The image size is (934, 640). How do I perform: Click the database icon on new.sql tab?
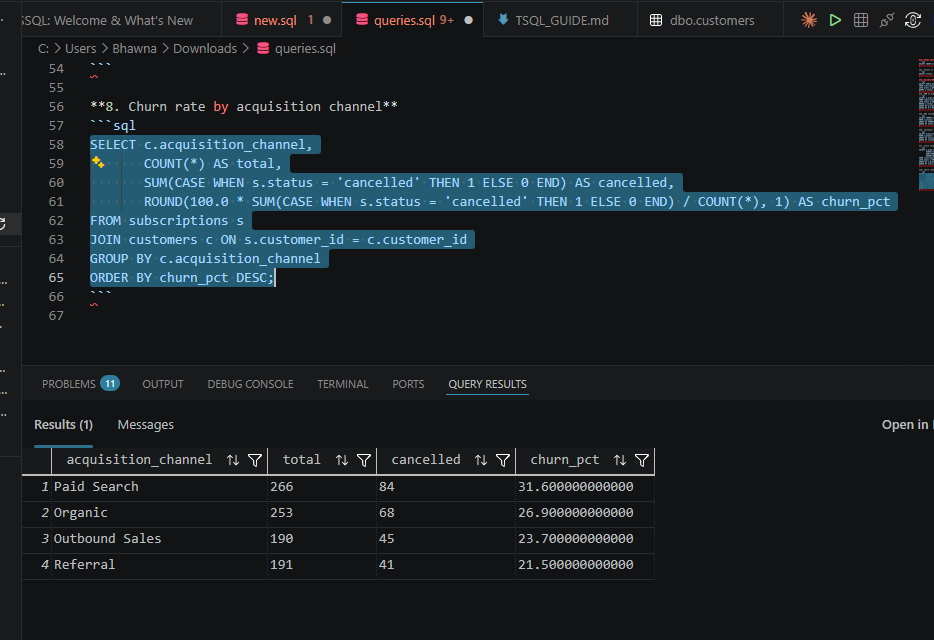[242, 20]
